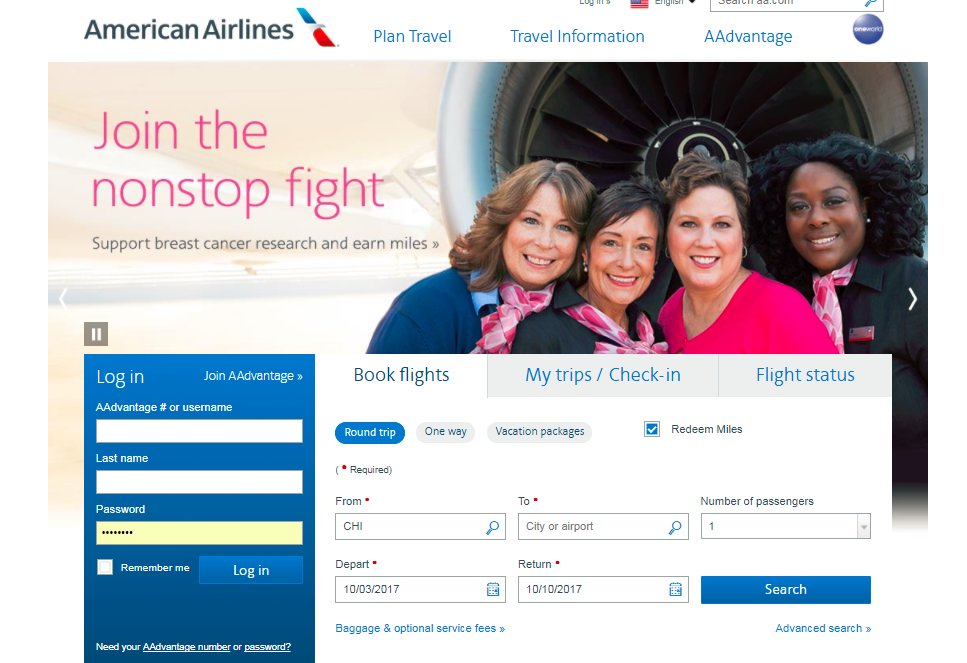Click the oneworld alliance logo
The width and height of the screenshot is (967, 663).
(x=868, y=29)
